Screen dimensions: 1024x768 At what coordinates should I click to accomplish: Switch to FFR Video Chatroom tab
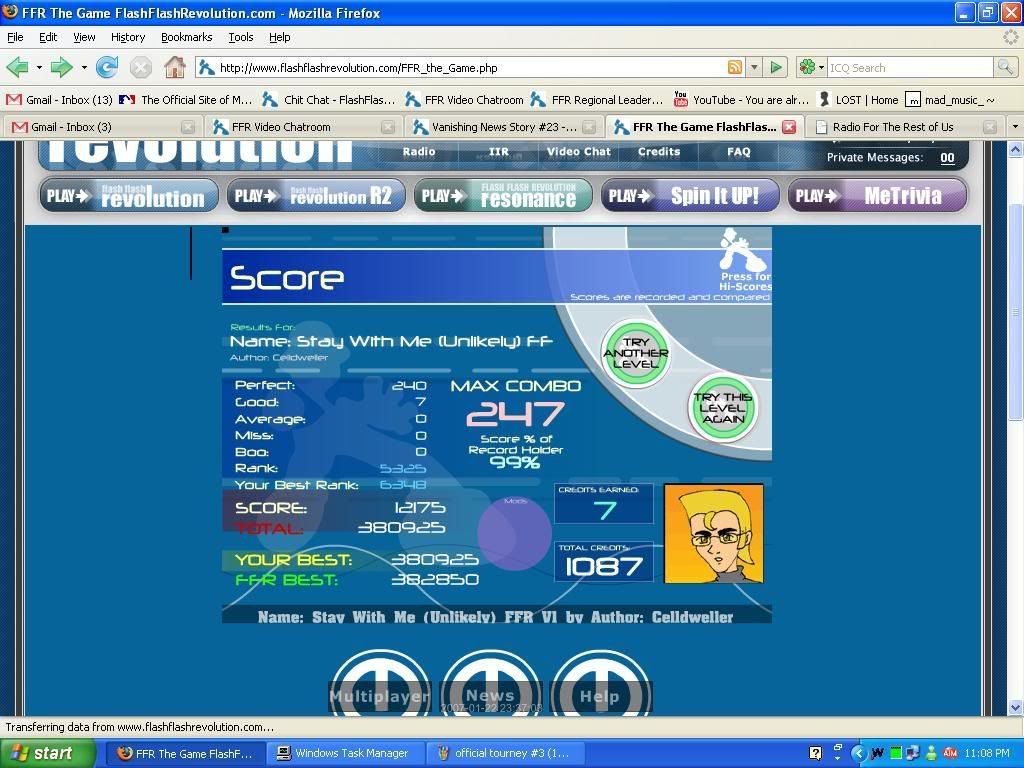[x=301, y=127]
